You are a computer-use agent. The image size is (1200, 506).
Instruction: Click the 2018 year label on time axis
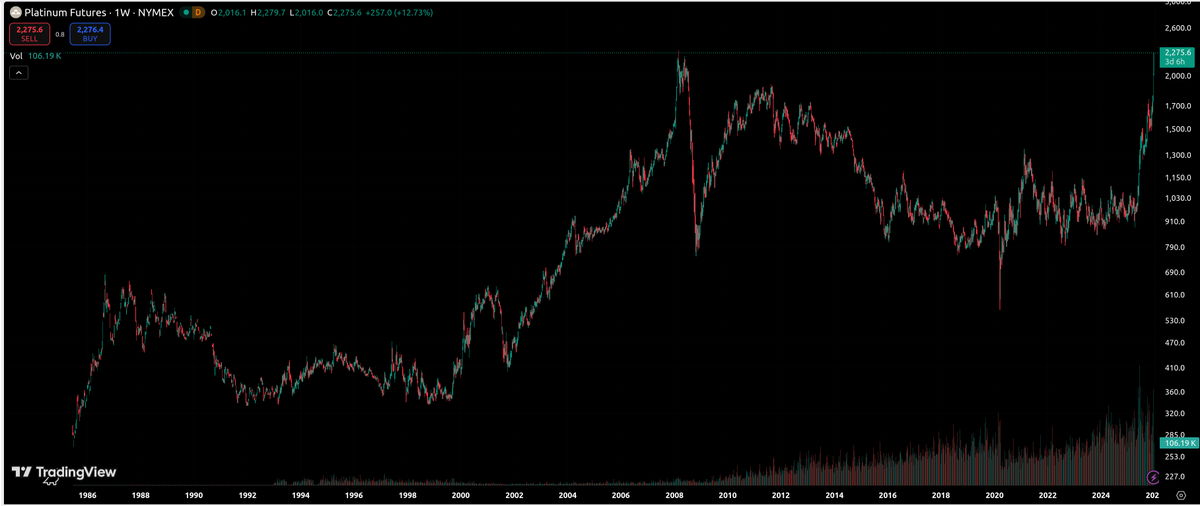[940, 495]
